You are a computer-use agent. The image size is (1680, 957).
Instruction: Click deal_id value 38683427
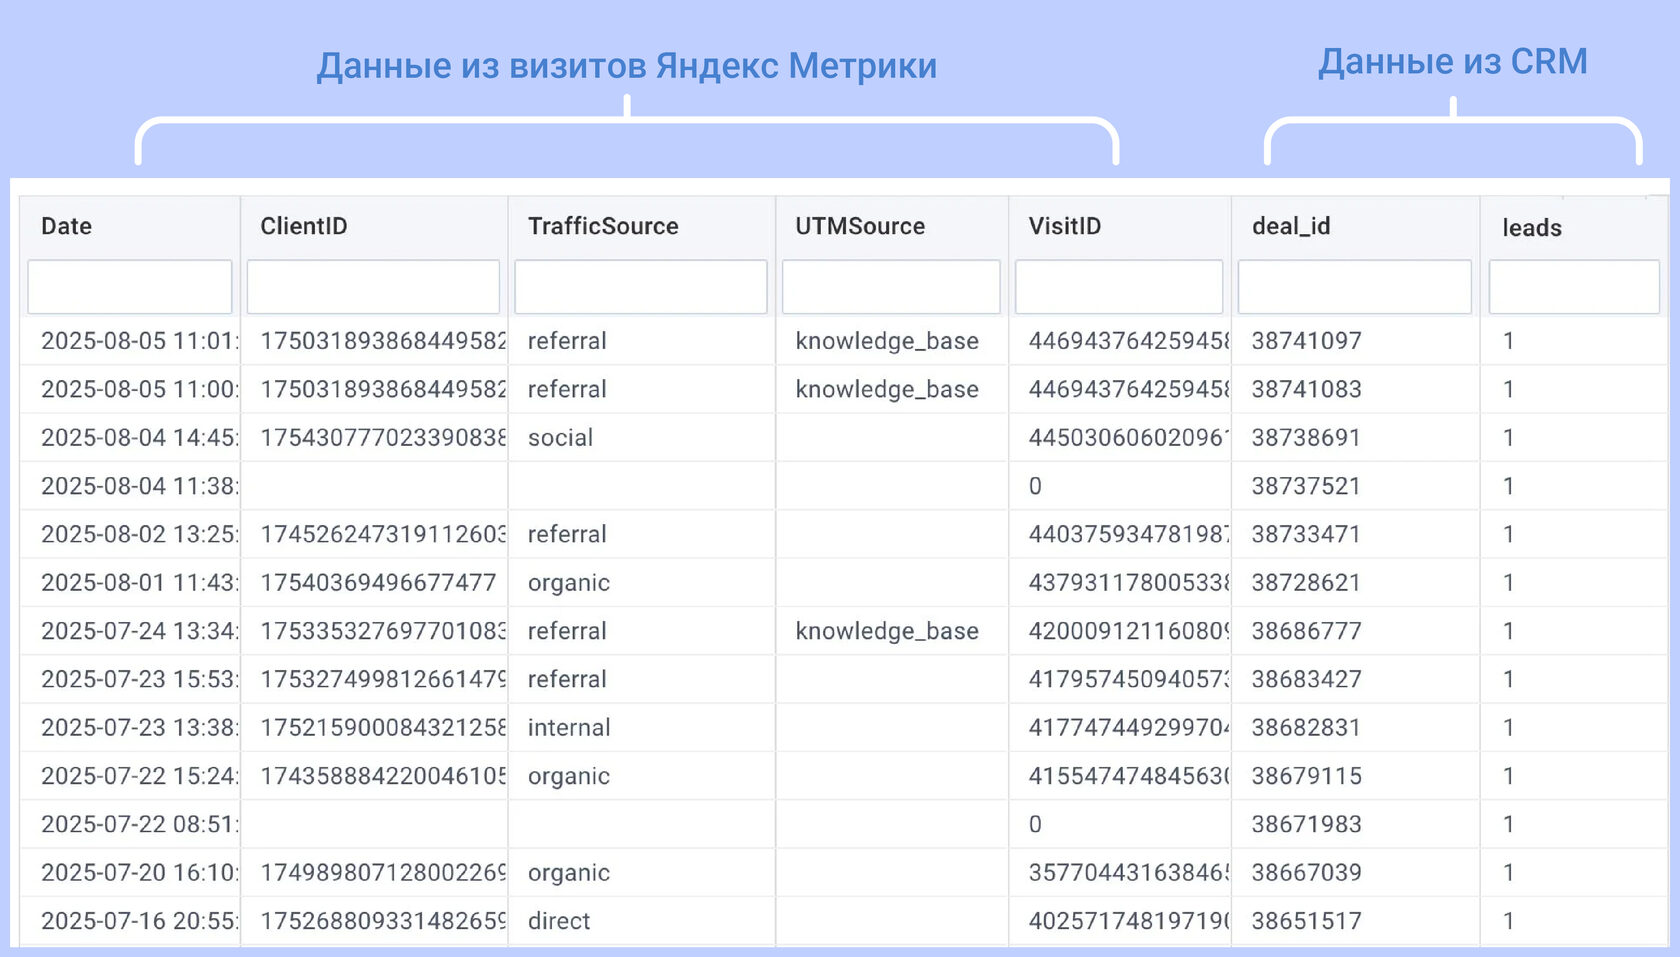coord(1307,679)
